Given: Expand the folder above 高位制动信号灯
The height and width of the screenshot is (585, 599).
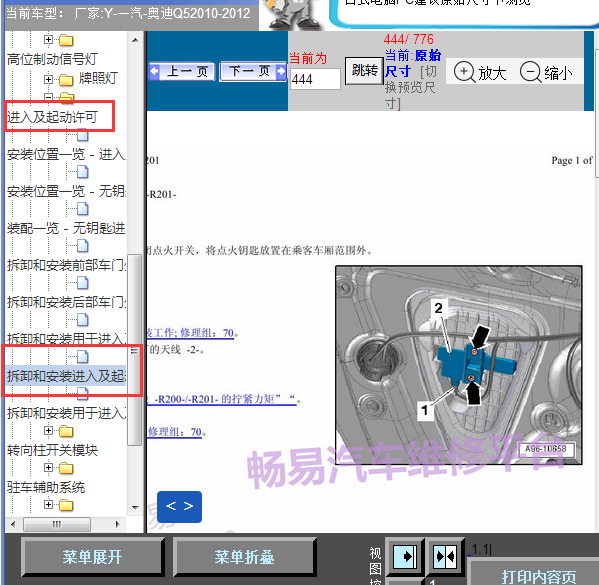Looking at the screenshot, I should [x=48, y=39].
